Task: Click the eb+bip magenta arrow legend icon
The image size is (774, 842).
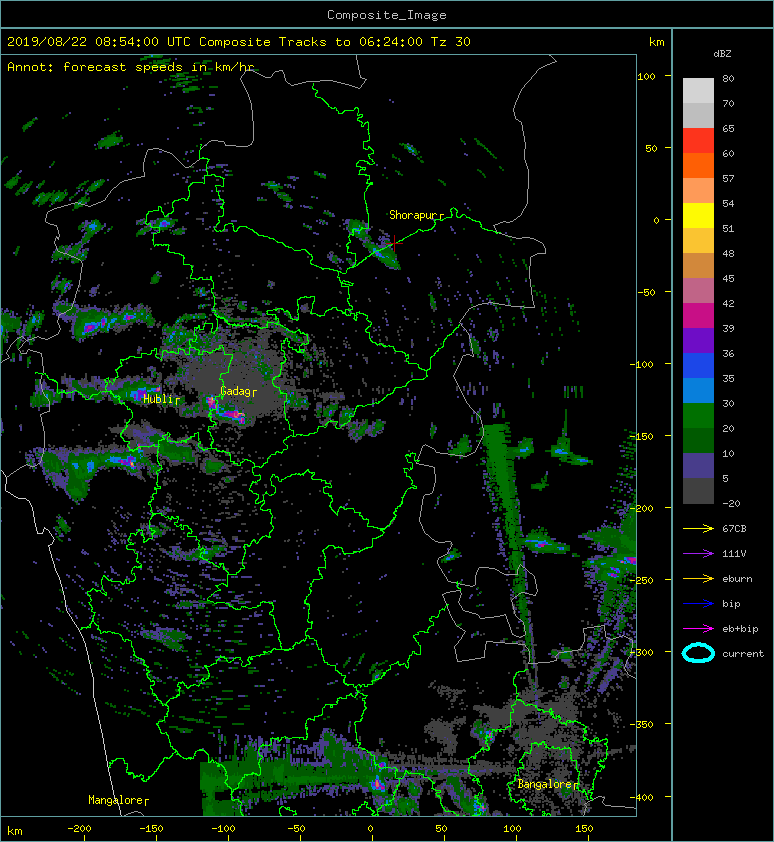Action: 698,629
